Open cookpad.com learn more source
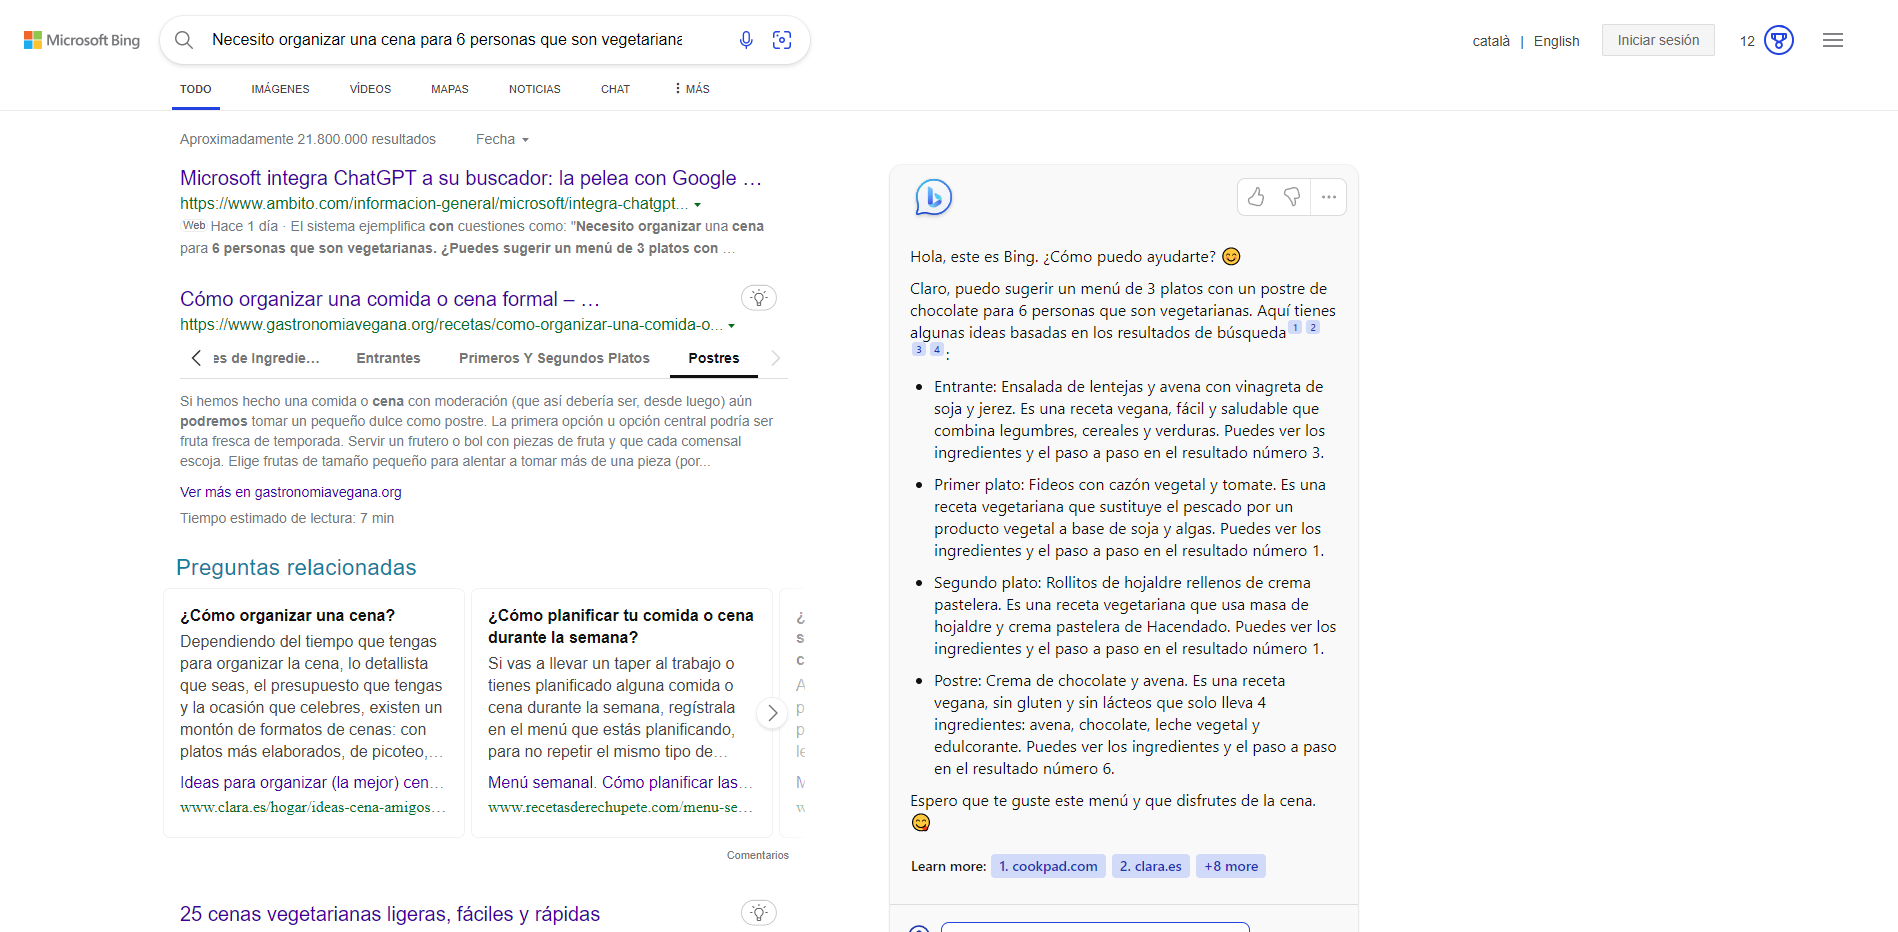Screen dimensions: 1898x932 coord(1048,866)
